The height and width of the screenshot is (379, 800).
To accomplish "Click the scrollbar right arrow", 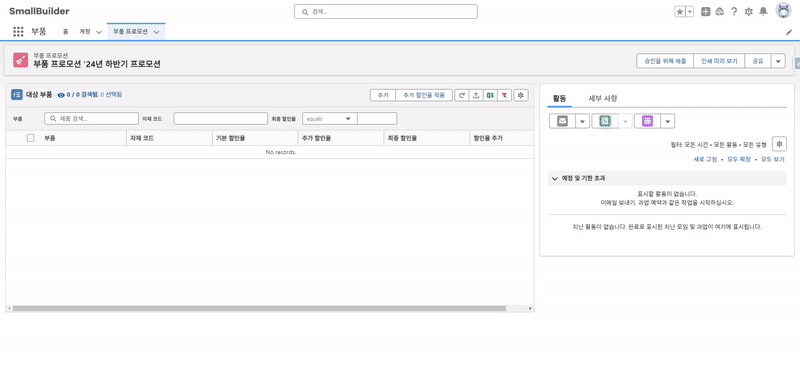I will (x=530, y=309).
